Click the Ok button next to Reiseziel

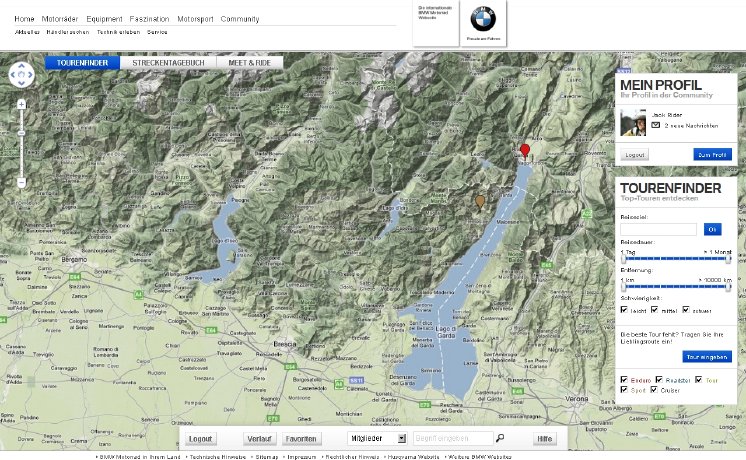click(x=712, y=229)
